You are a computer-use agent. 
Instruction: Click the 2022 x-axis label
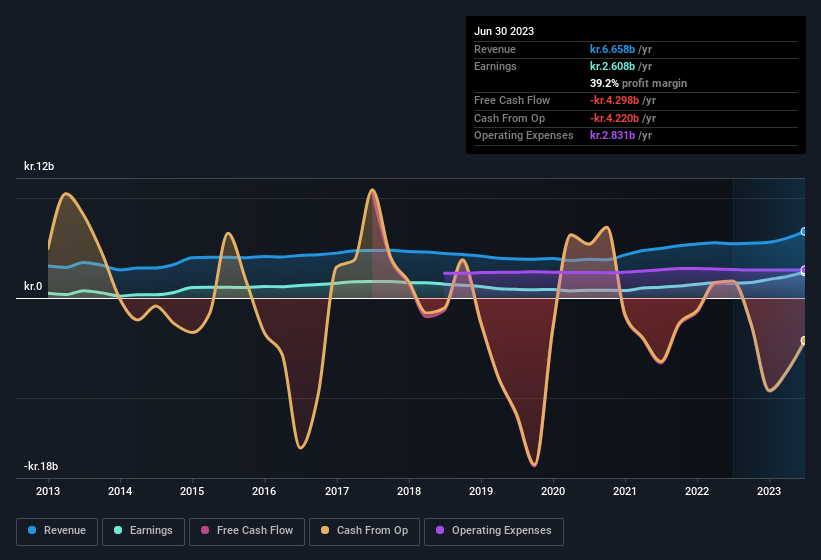click(697, 491)
